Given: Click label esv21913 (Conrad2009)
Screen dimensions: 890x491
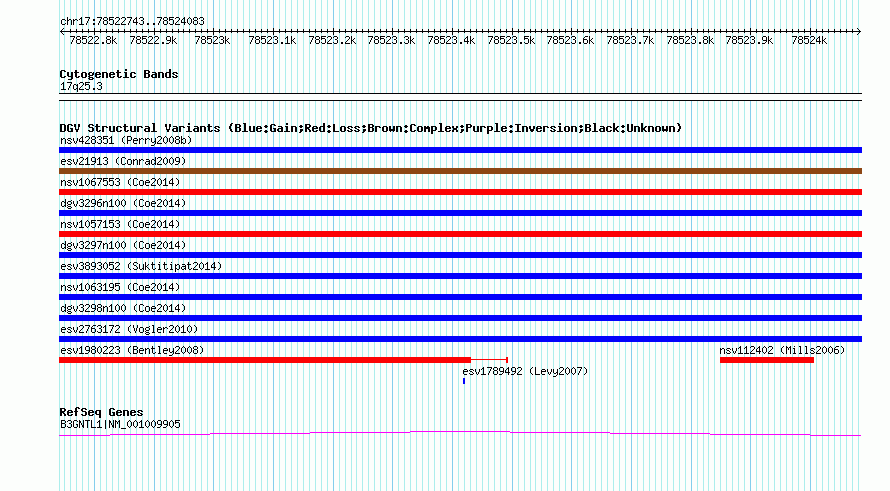Looking at the screenshot, I should [123, 161].
